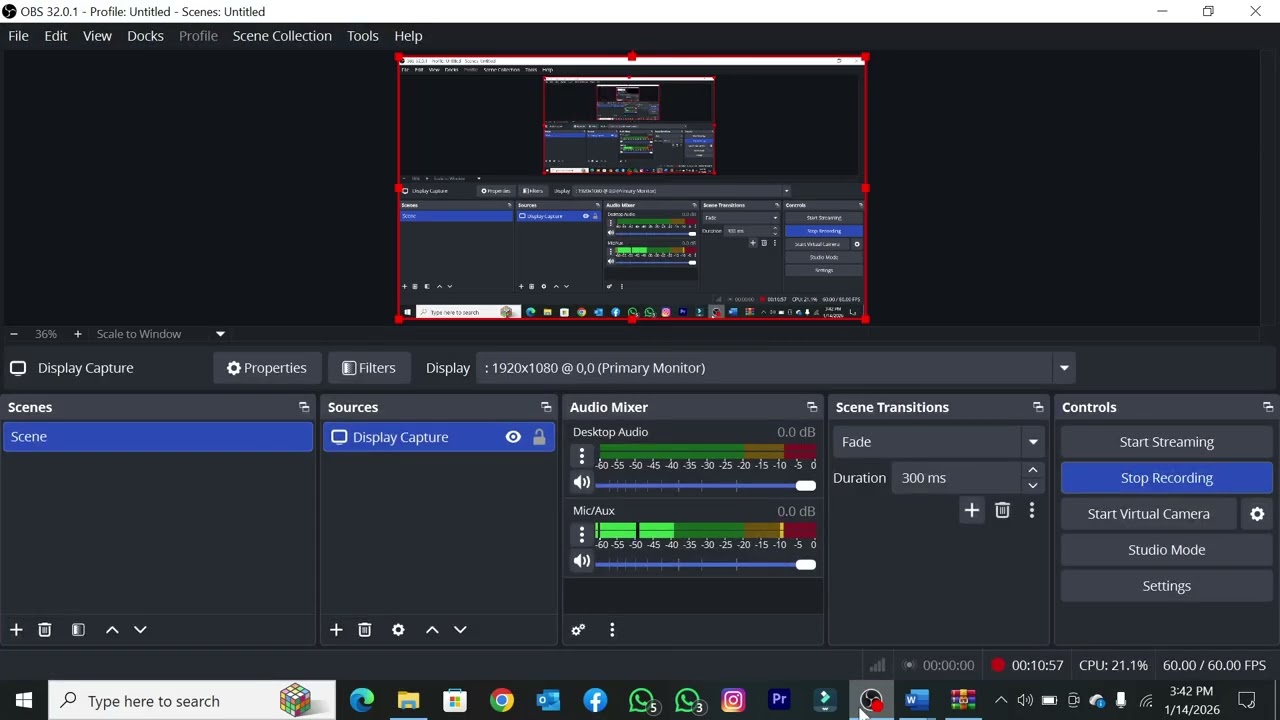Add a new source with plus icon

click(x=336, y=630)
